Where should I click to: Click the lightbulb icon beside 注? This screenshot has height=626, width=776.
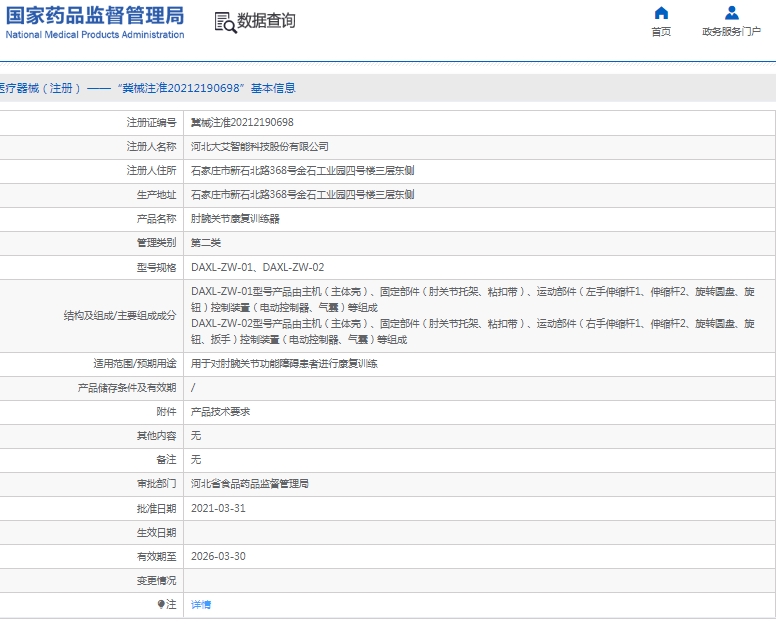tap(161, 604)
